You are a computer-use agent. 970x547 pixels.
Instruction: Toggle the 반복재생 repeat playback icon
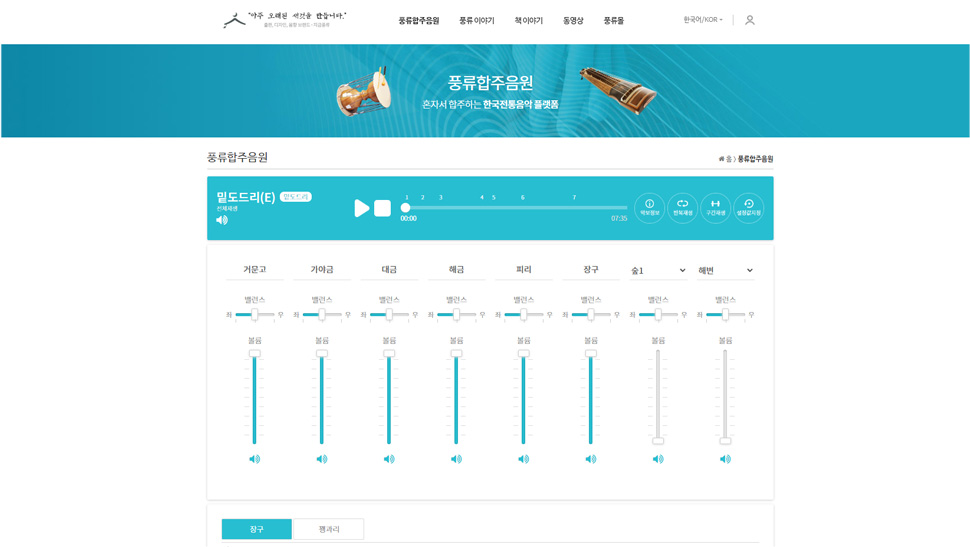[x=682, y=207]
